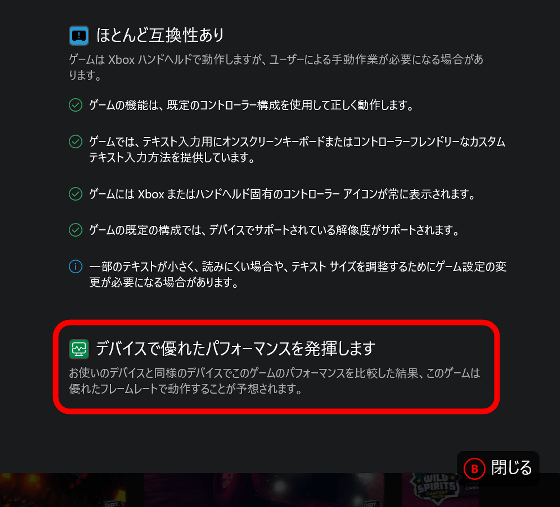The height and width of the screenshot is (507, 560).
Task: Close the dialog with 閉じる button
Action: pyautogui.click(x=498, y=468)
